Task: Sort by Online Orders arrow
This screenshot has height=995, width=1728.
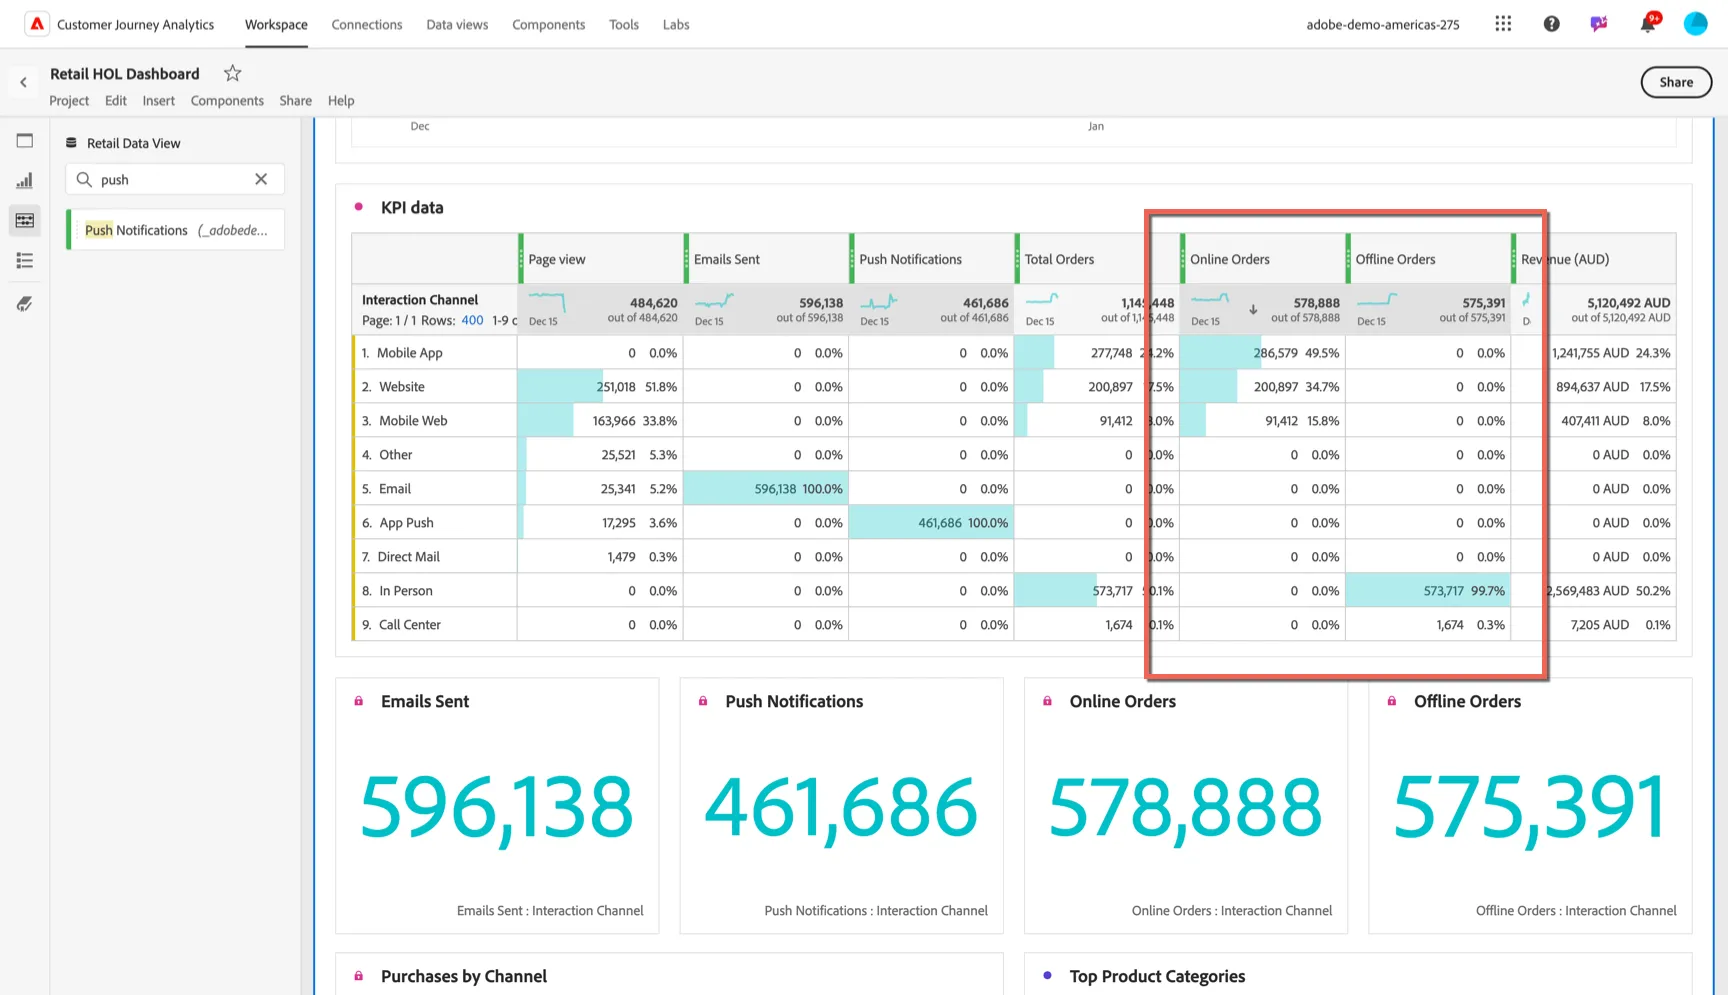Action: (x=1253, y=310)
